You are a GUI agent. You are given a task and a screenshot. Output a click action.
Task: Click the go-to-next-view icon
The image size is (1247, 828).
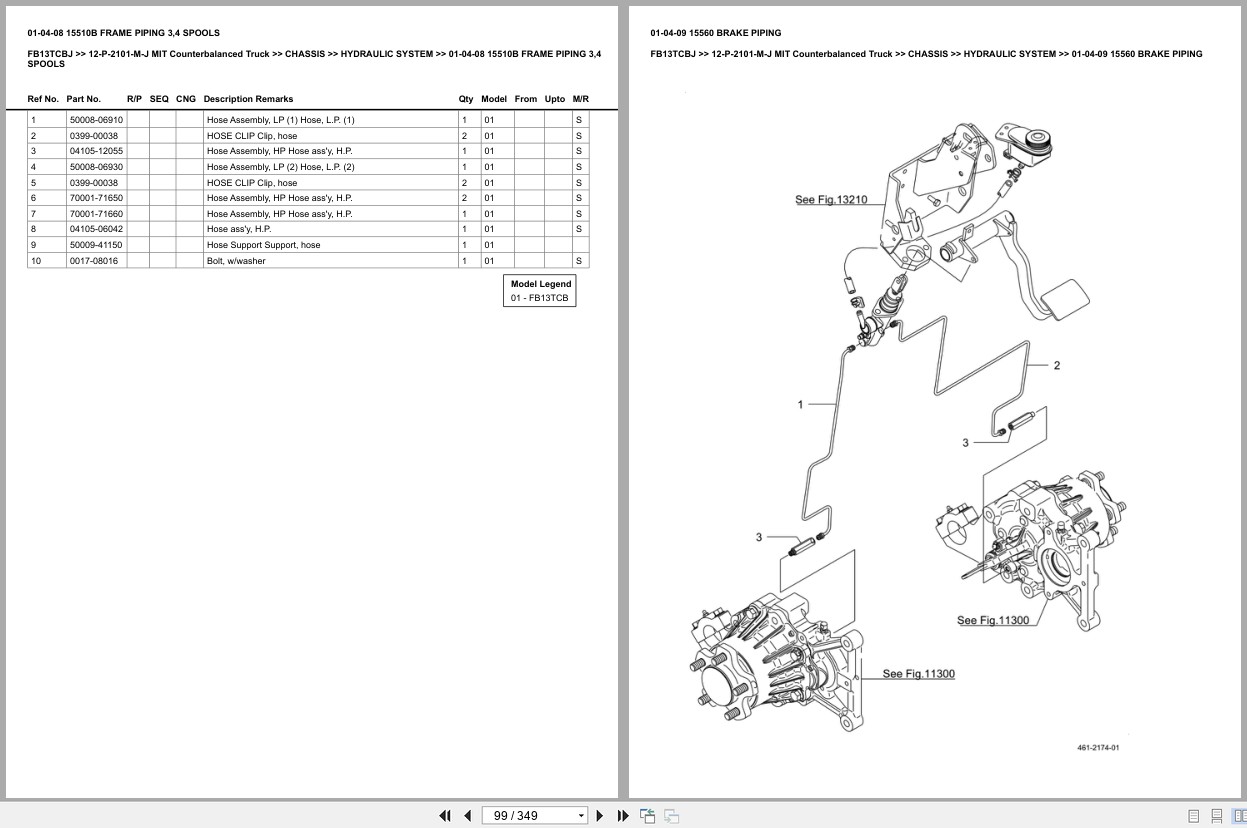[x=671, y=815]
